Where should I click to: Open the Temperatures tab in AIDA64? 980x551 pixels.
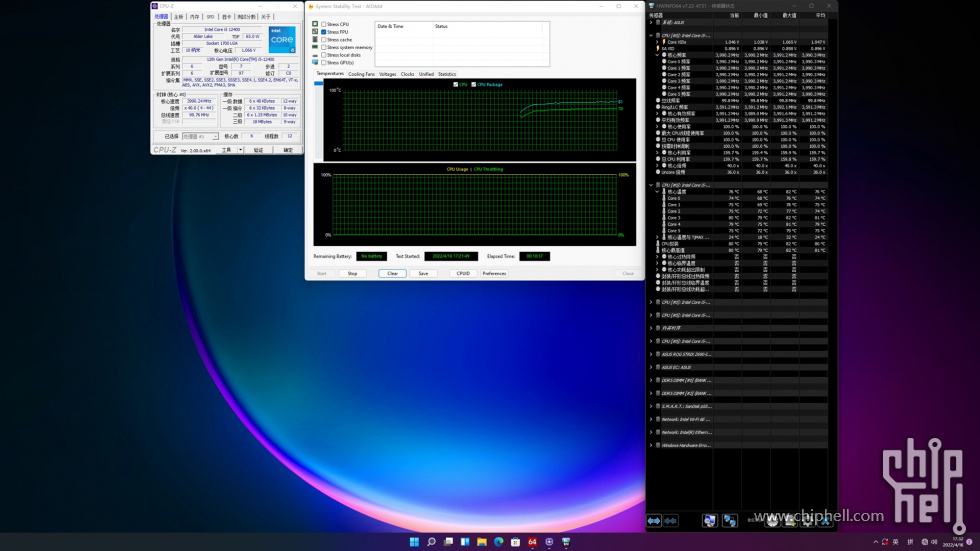[330, 74]
